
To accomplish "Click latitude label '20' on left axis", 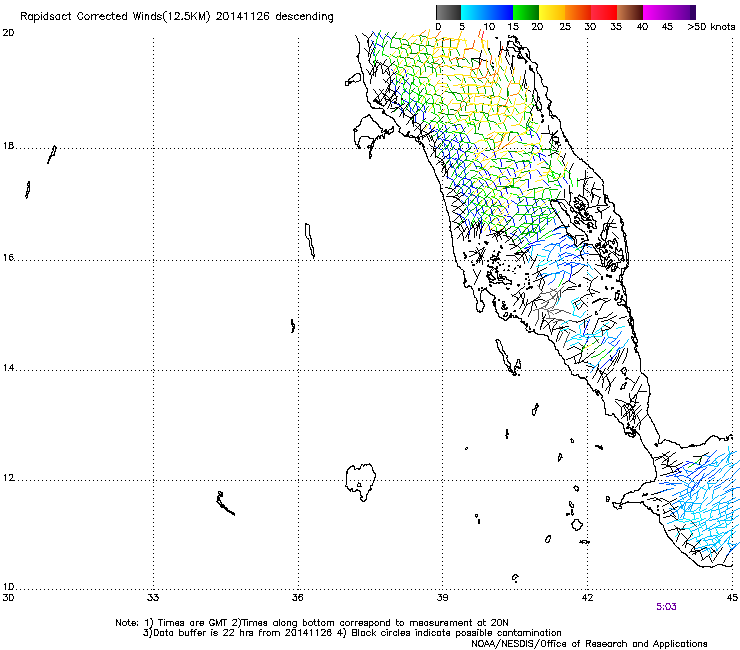I will point(8,33).
